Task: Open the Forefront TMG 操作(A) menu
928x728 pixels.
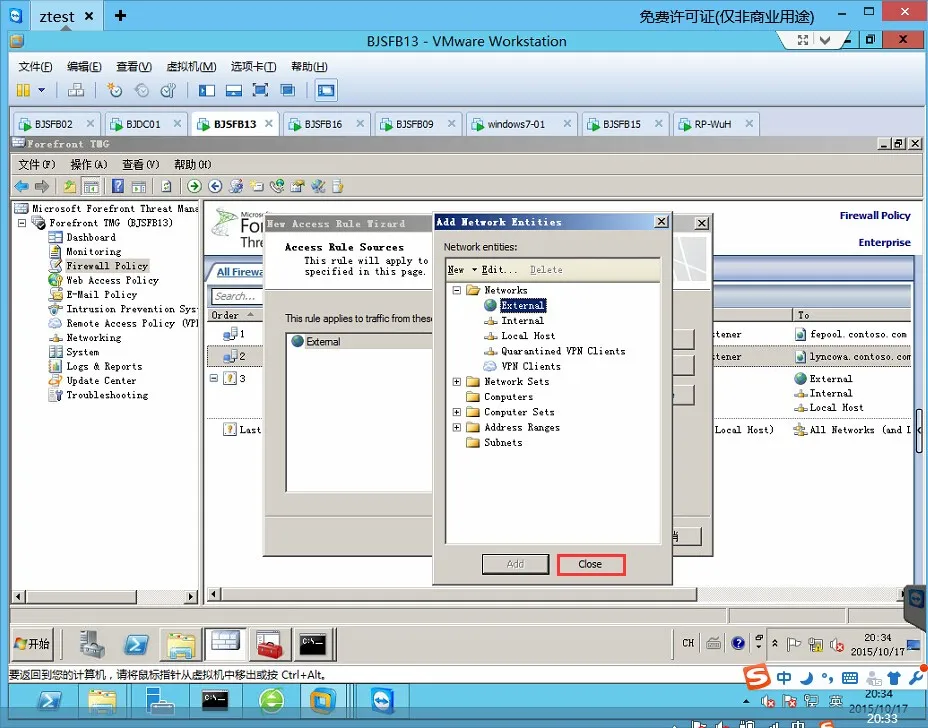Action: [89, 165]
